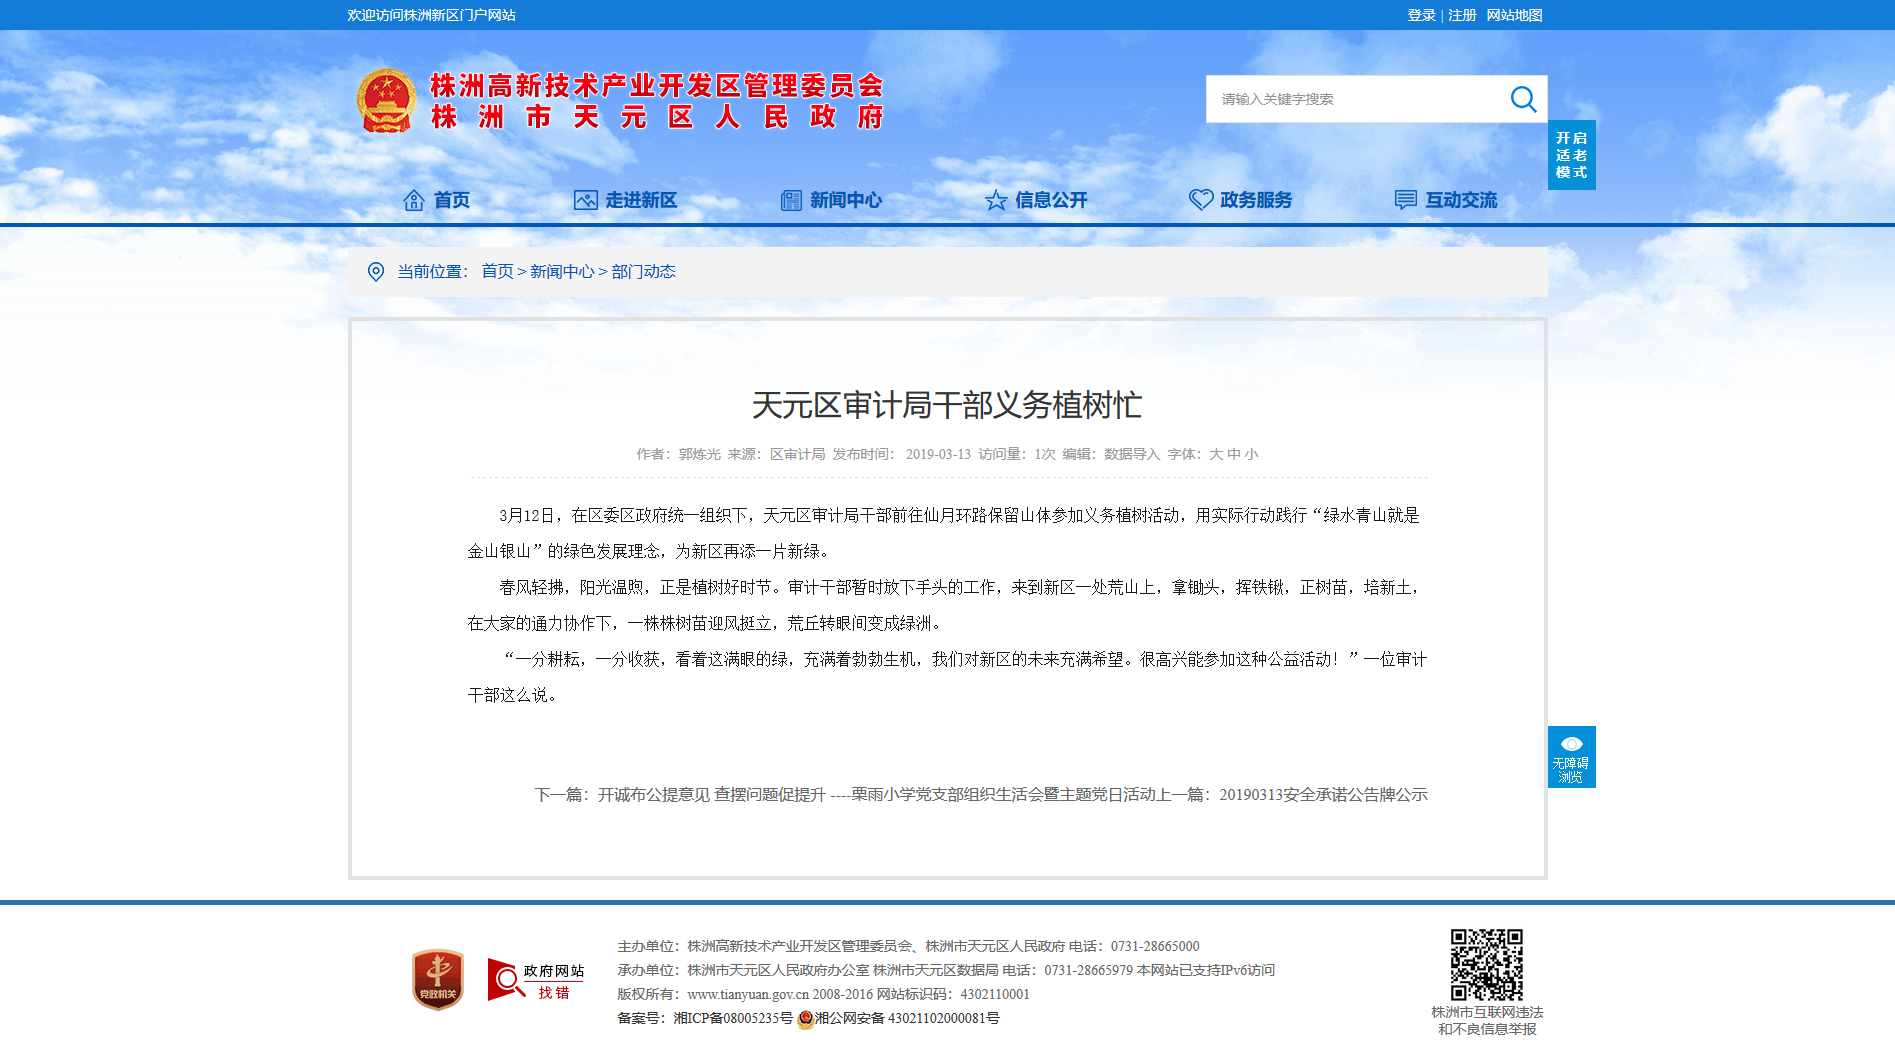1895x1058 pixels.
Task: Click the home icon beside 首页
Action: point(413,200)
